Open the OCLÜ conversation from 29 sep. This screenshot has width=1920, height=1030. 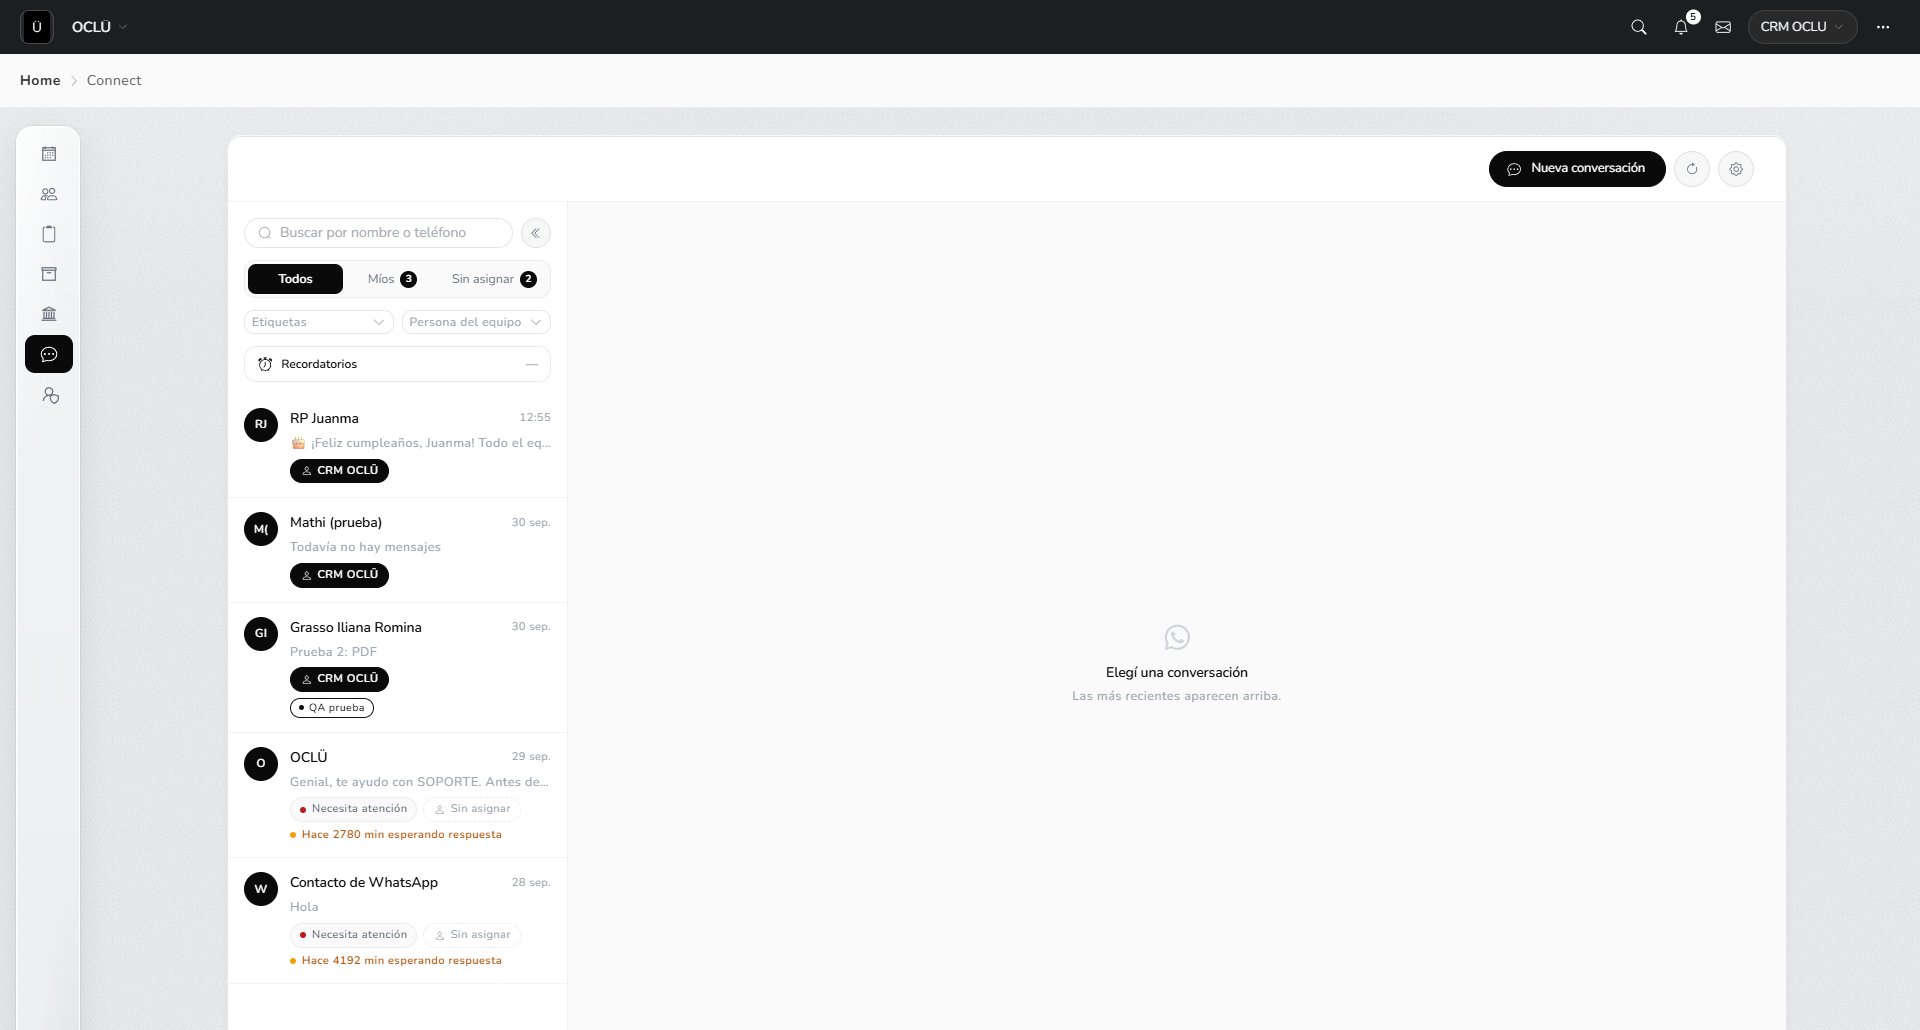click(x=397, y=795)
